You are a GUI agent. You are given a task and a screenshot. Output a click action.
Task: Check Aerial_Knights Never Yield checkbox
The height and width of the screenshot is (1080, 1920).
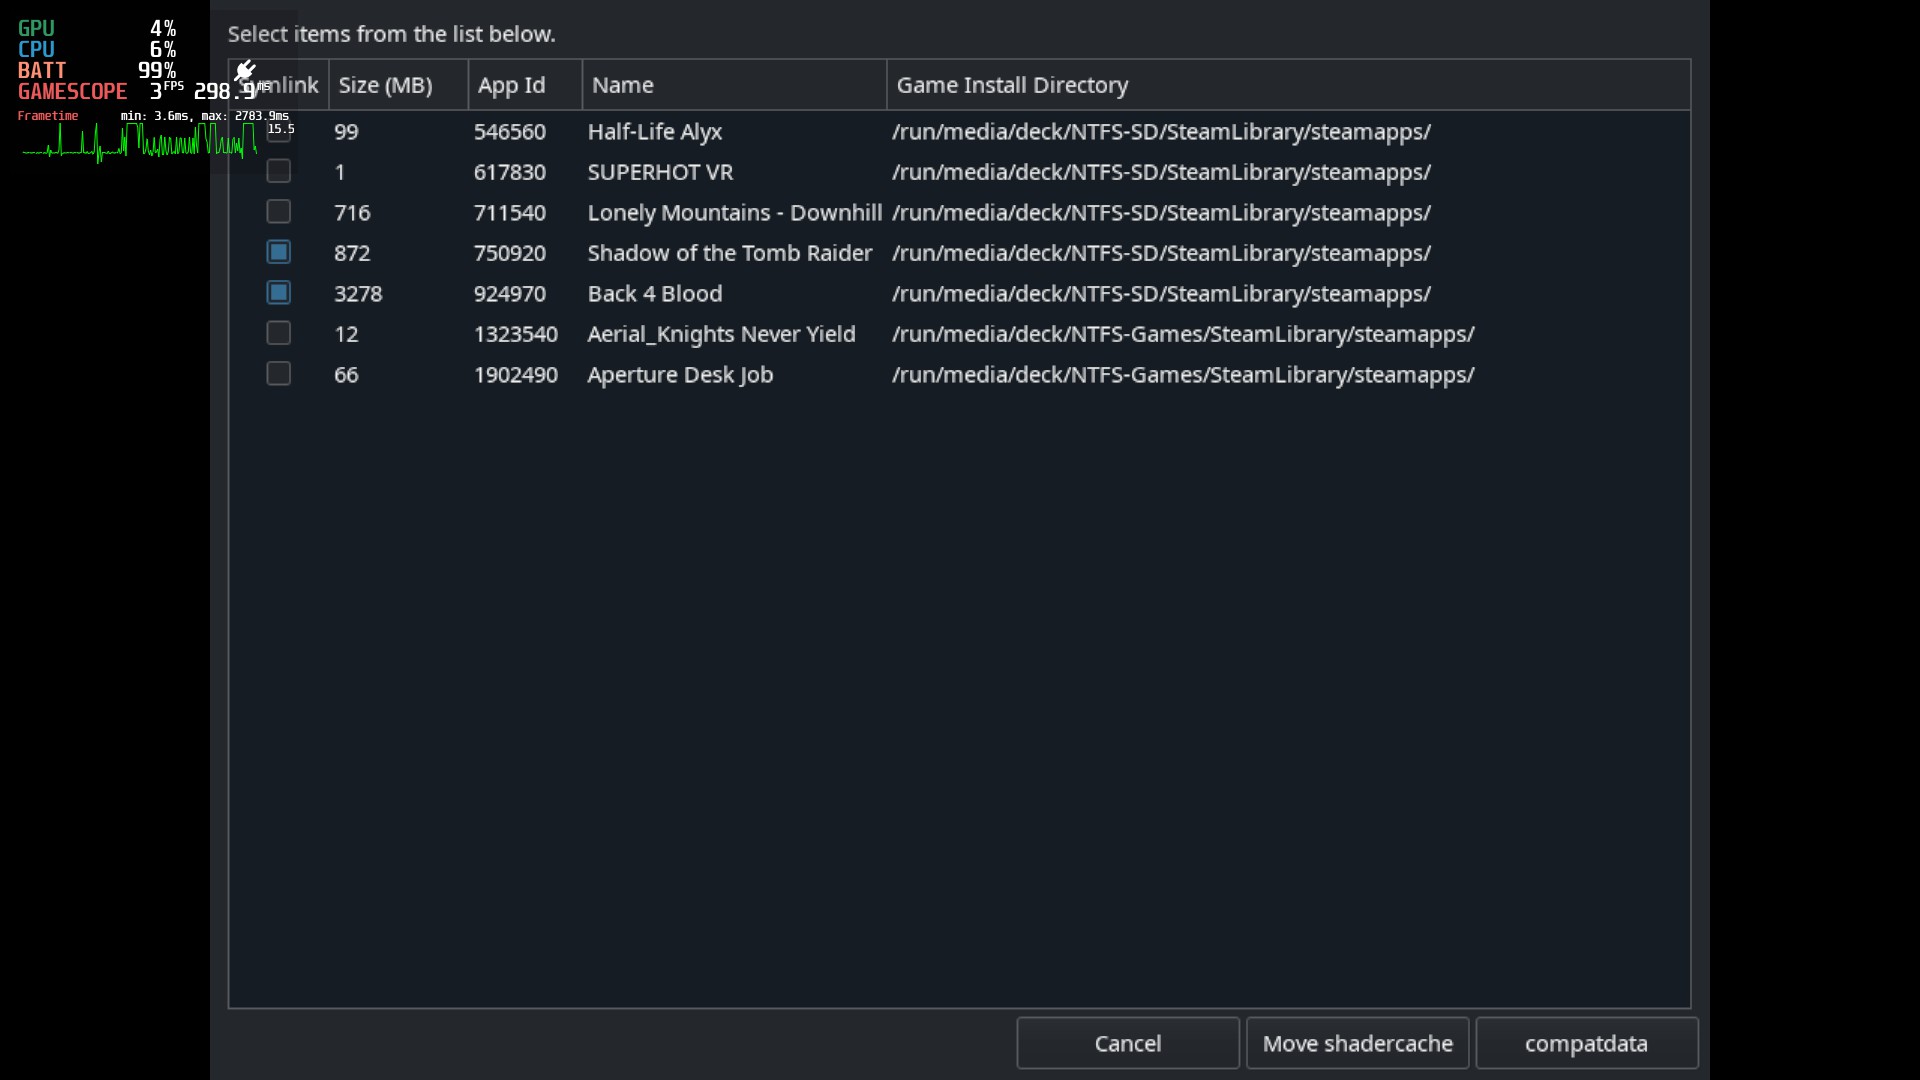tap(278, 333)
